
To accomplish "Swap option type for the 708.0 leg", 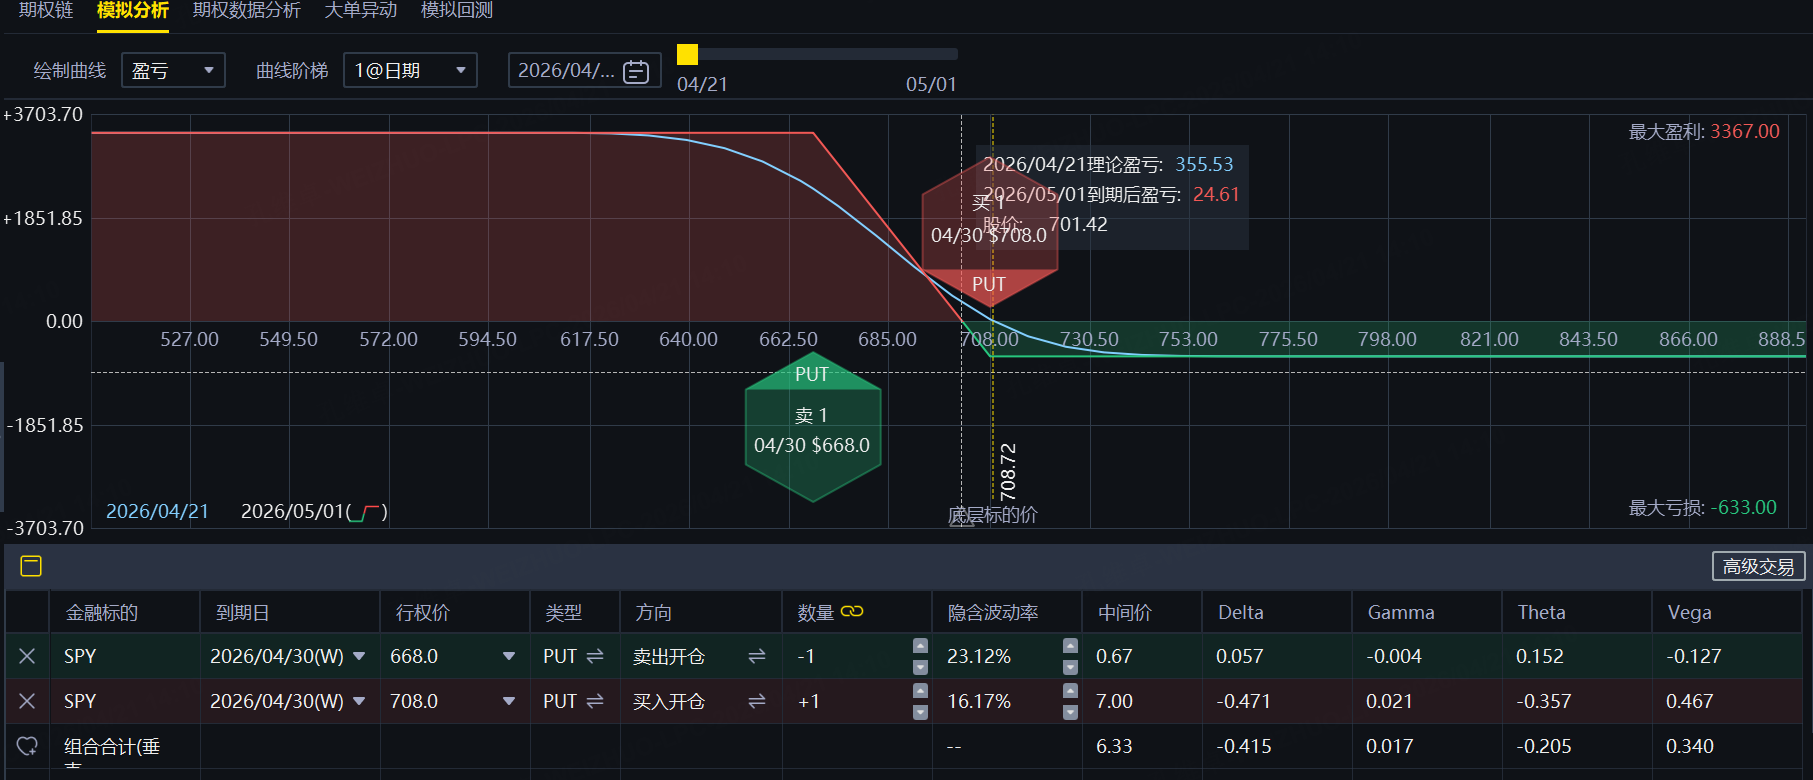I will point(595,701).
